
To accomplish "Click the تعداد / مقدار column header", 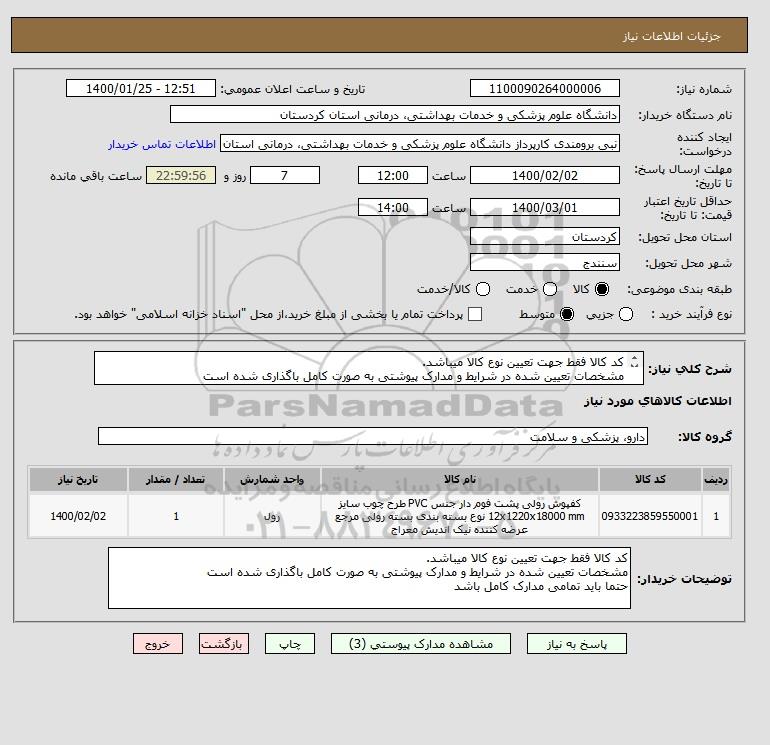I will pyautogui.click(x=176, y=479).
